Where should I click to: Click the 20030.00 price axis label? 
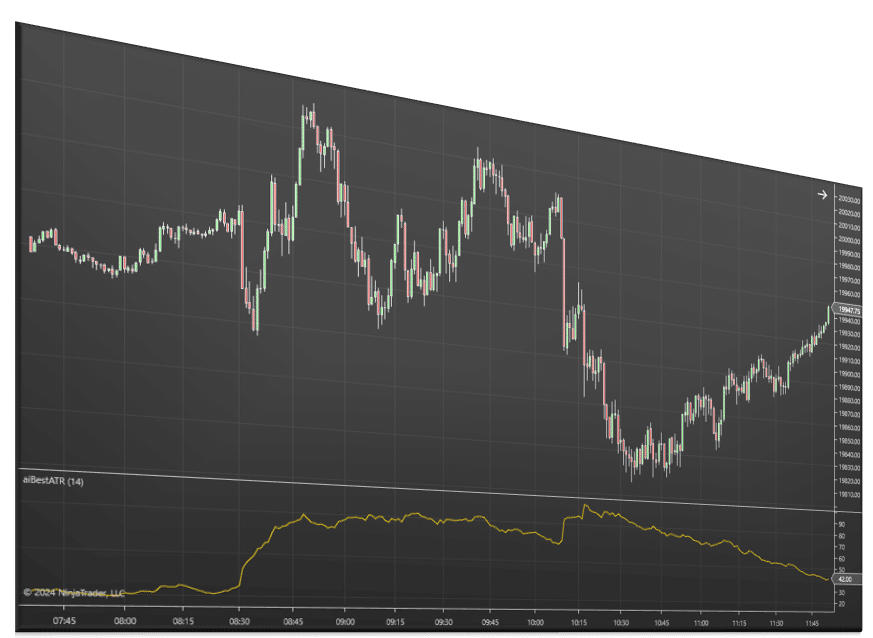point(849,199)
